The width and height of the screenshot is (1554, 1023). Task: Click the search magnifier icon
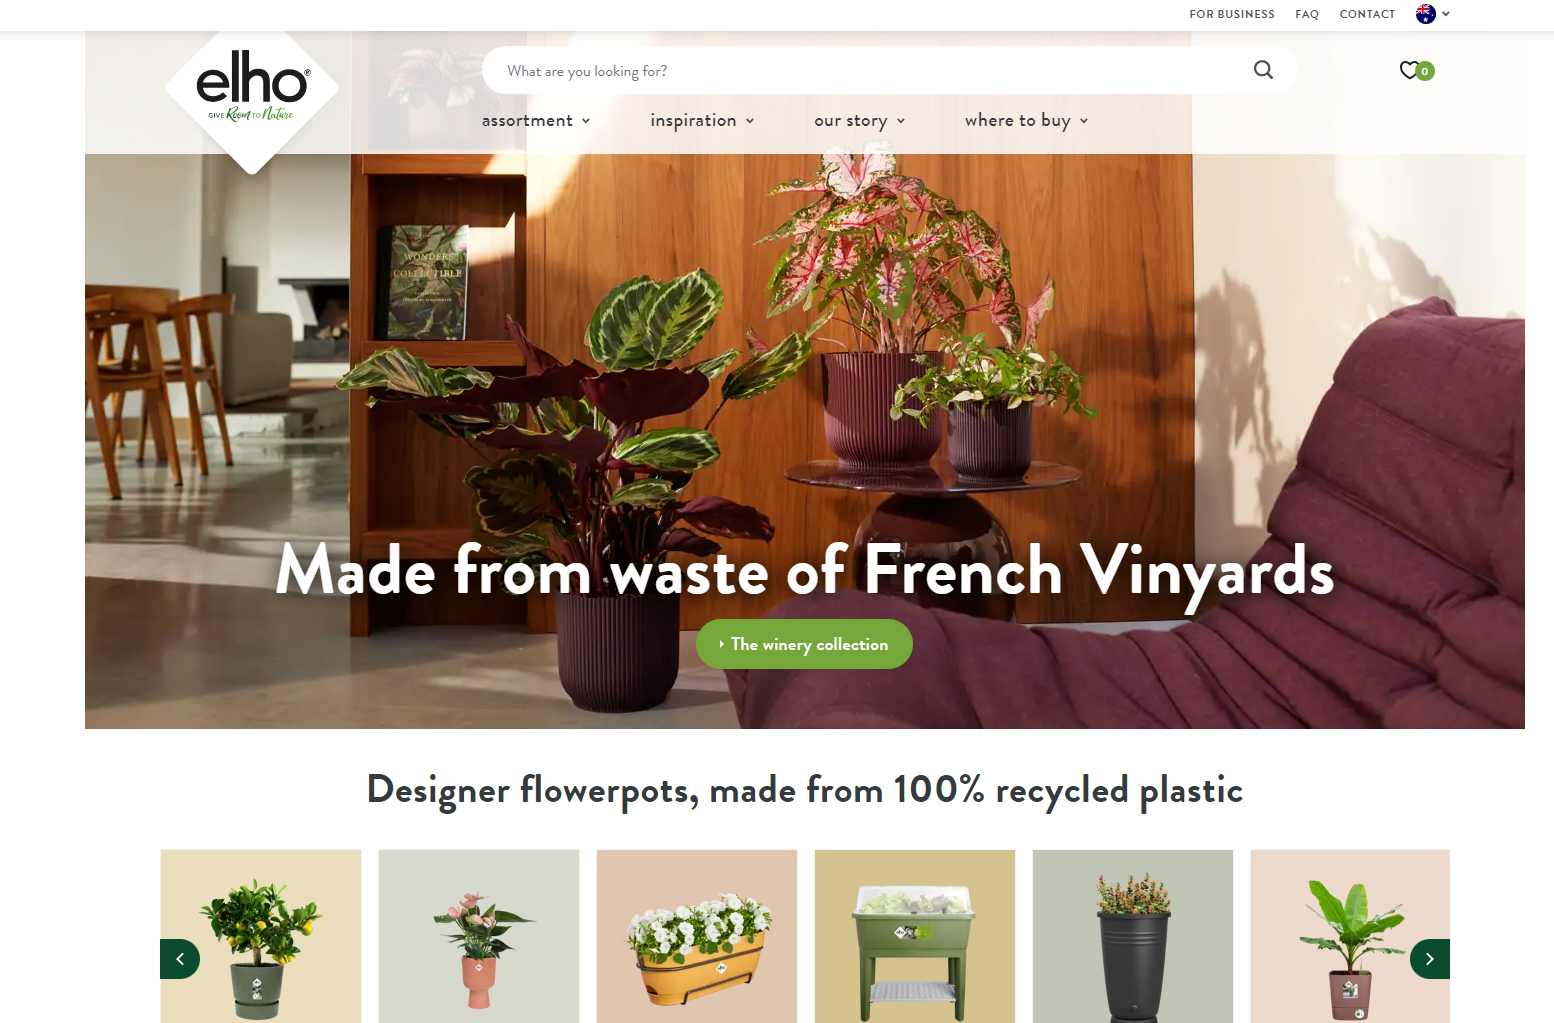pos(1263,70)
